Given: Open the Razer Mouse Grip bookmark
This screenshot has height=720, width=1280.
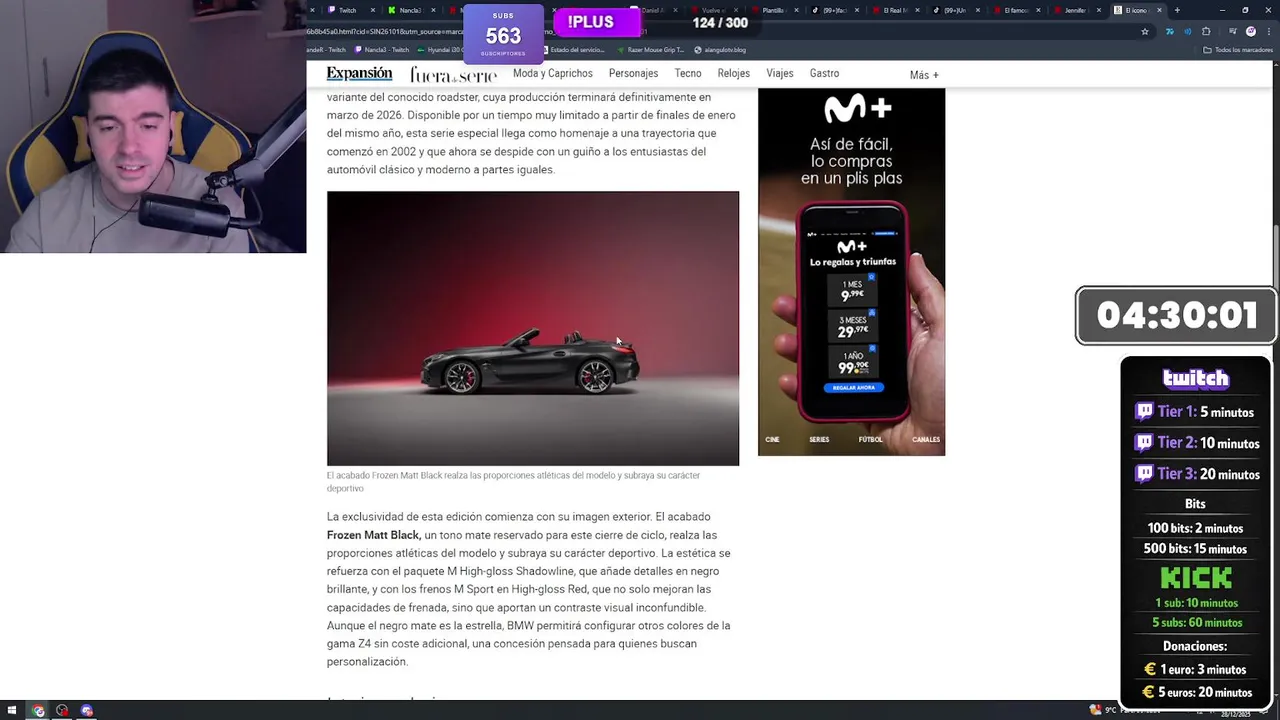Looking at the screenshot, I should (650, 50).
